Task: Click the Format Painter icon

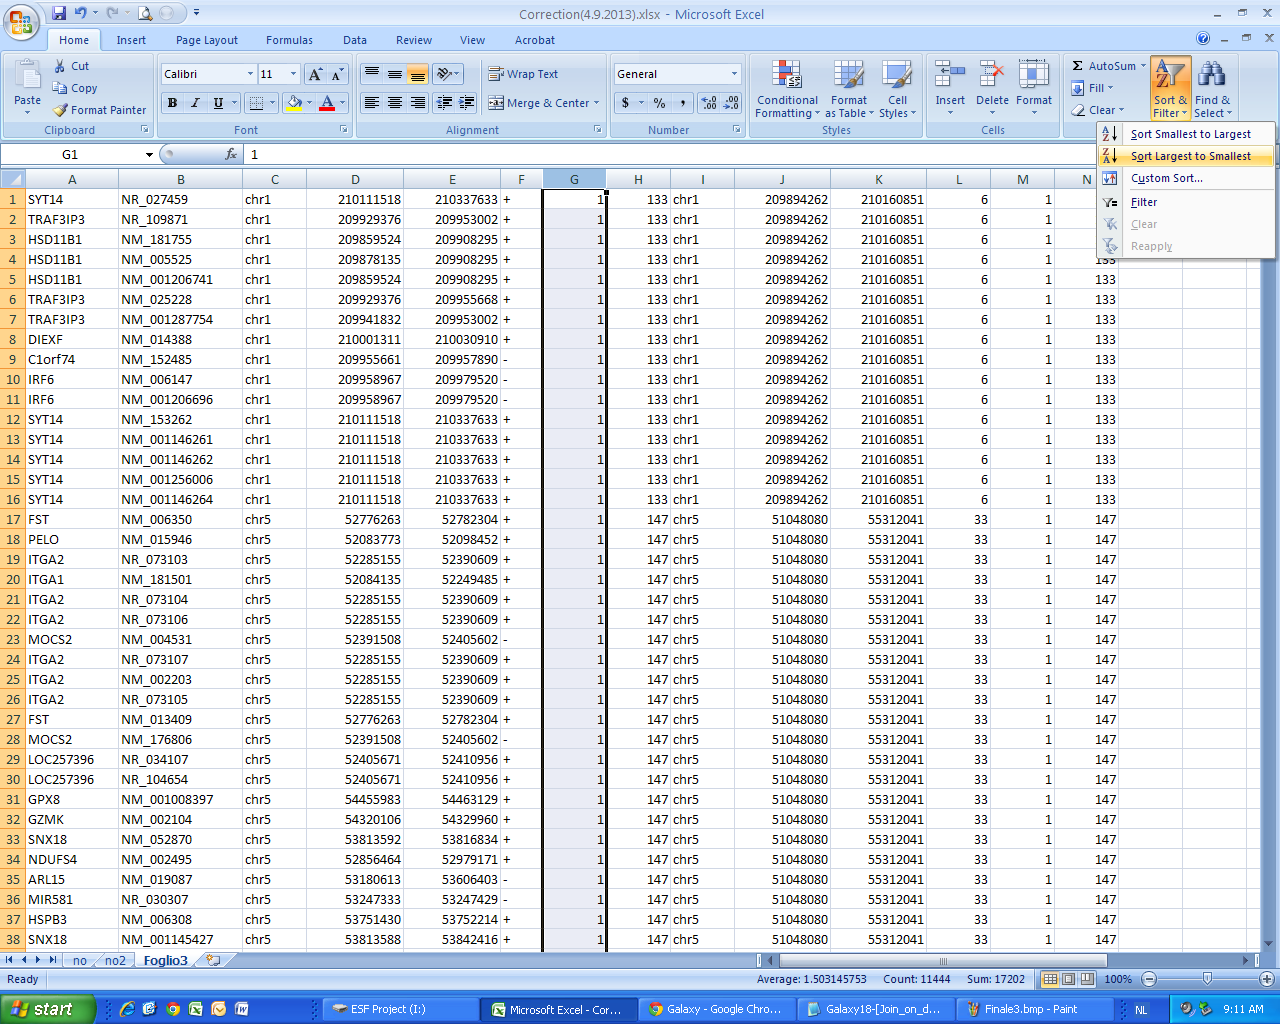Action: click(61, 110)
